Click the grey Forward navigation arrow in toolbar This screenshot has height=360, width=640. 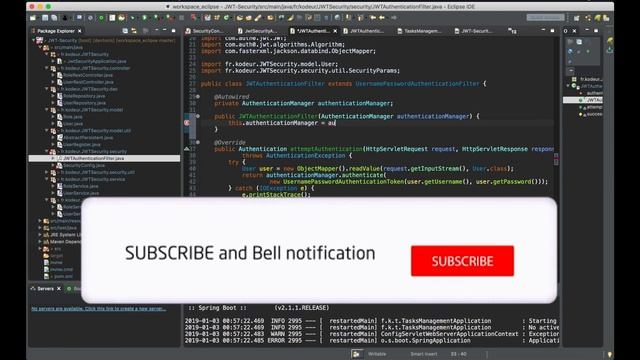click(393, 18)
